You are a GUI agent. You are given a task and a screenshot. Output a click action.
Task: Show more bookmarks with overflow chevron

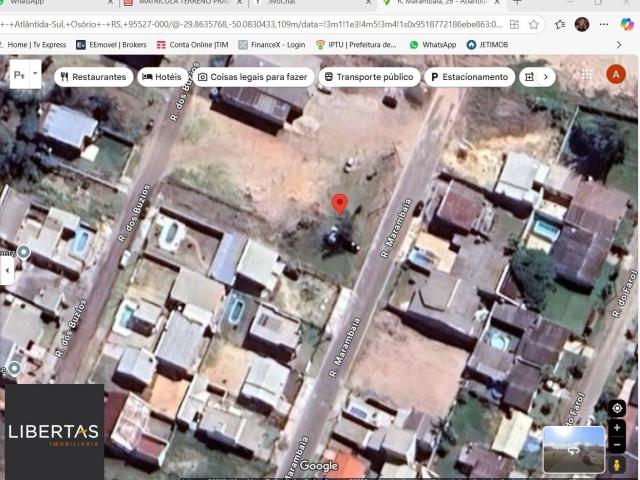click(619, 45)
